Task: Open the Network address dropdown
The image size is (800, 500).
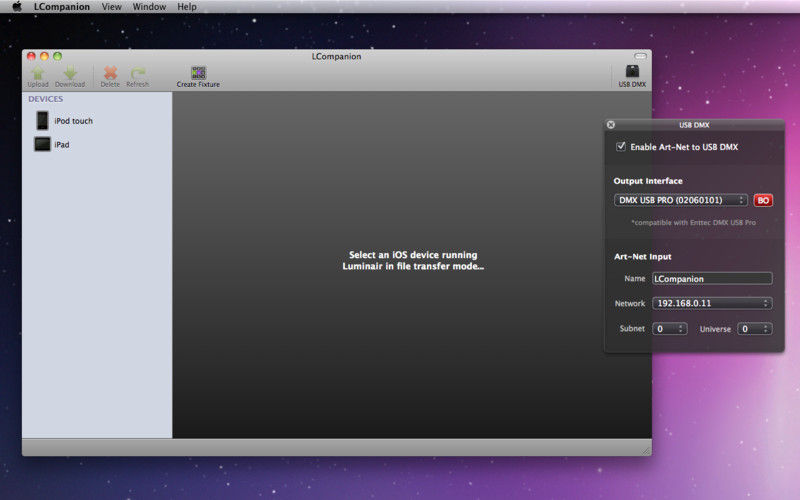Action: click(x=711, y=303)
